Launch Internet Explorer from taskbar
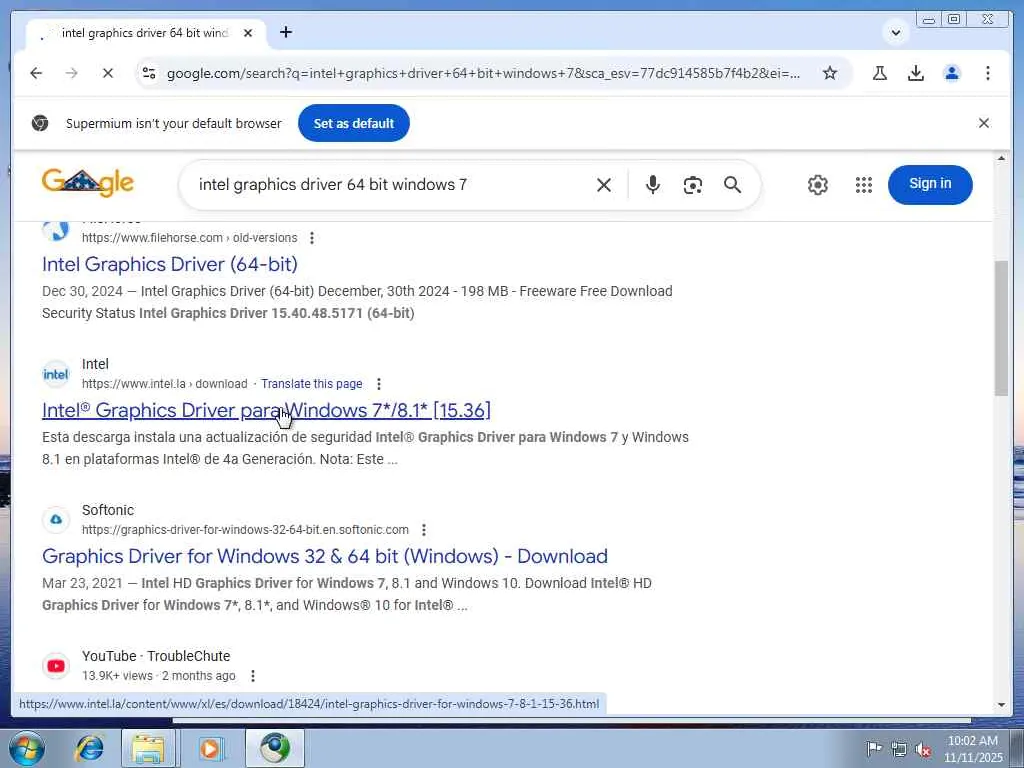 click(x=89, y=748)
